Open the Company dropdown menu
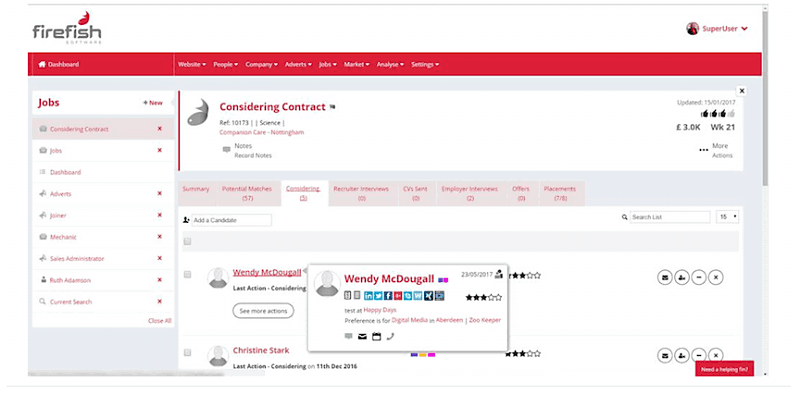 pyautogui.click(x=261, y=65)
